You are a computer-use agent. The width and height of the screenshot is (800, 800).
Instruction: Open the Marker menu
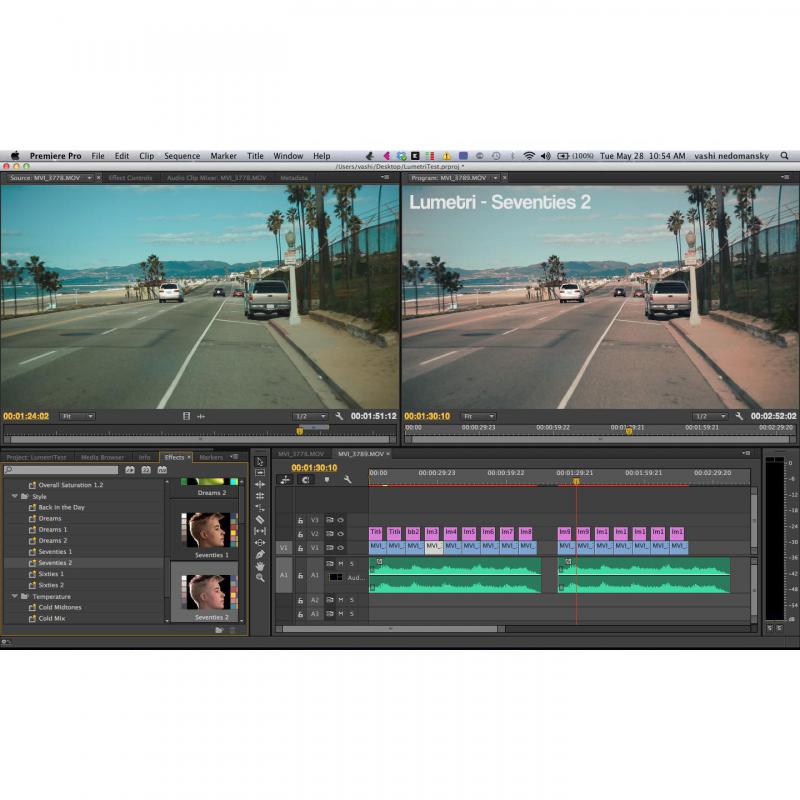(223, 156)
